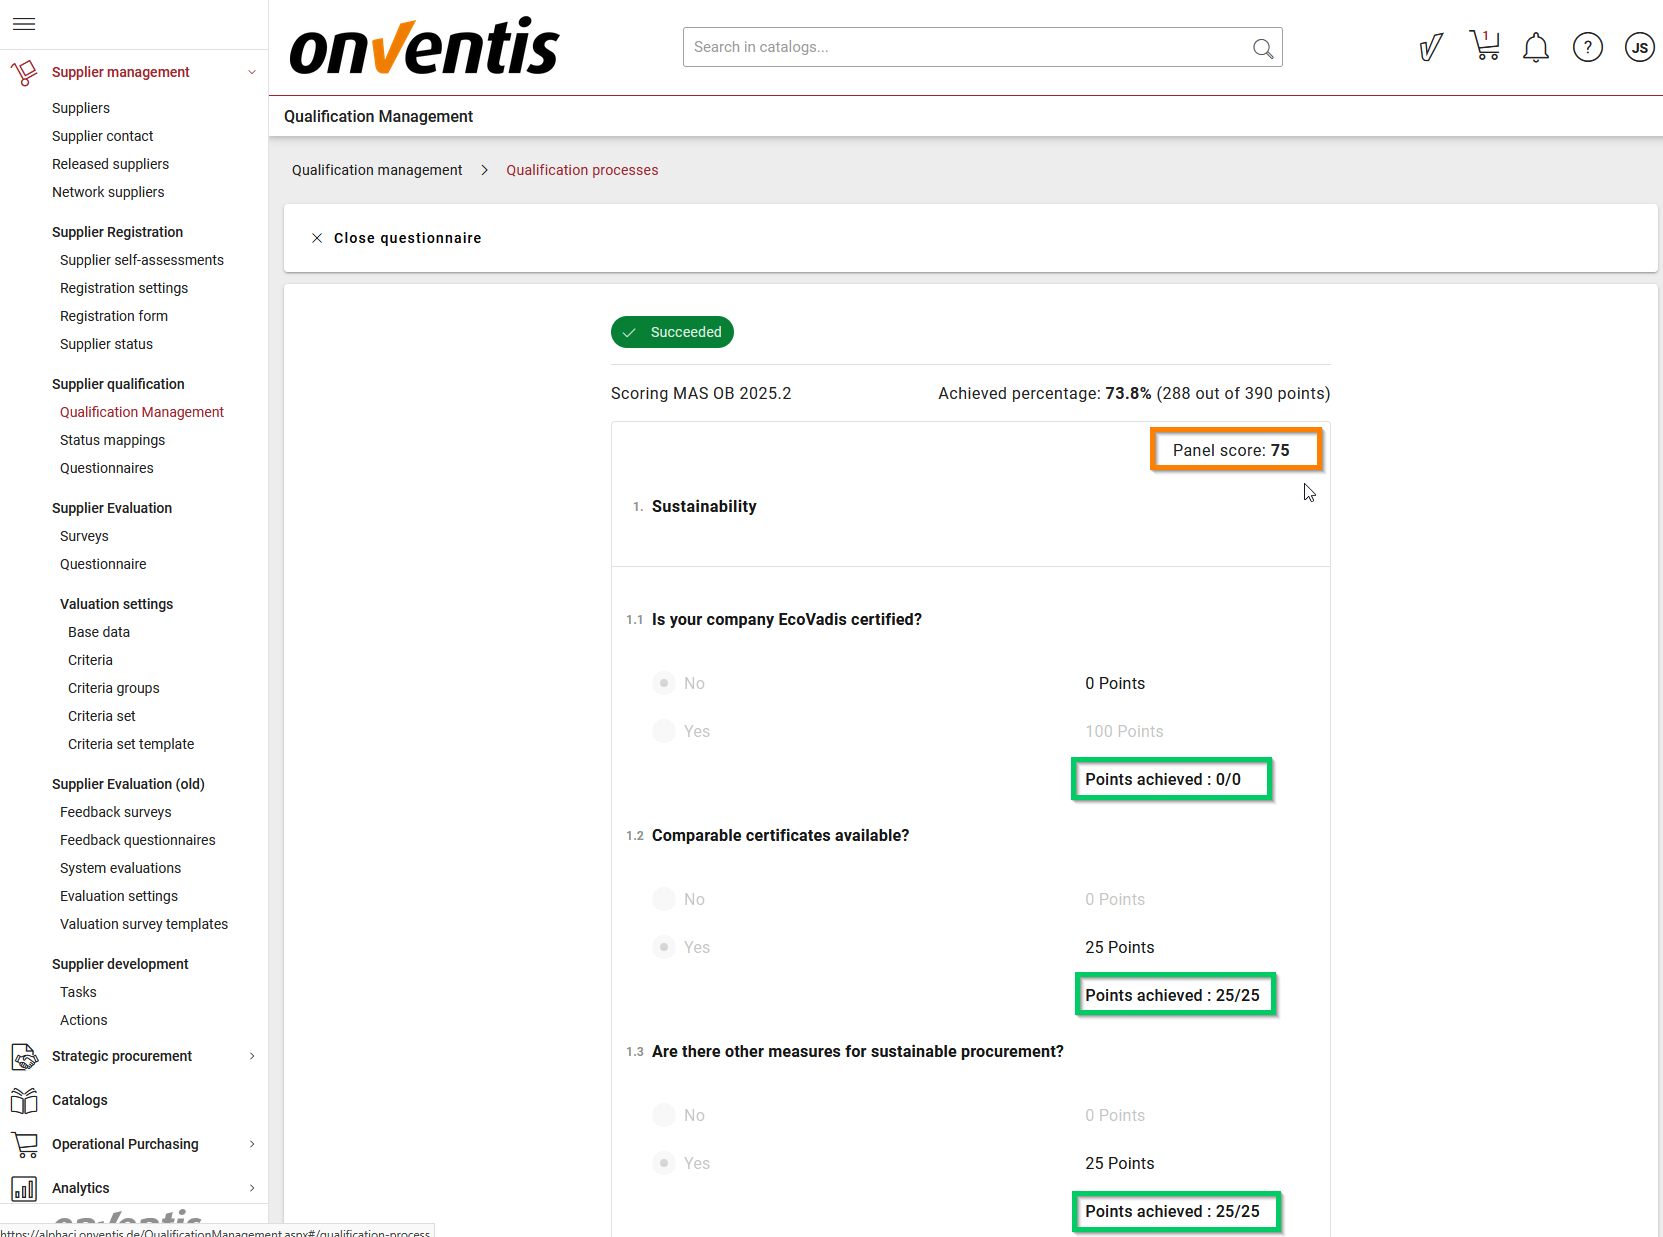Open the notifications bell icon
Screen dimensions: 1663x1237
point(1535,47)
